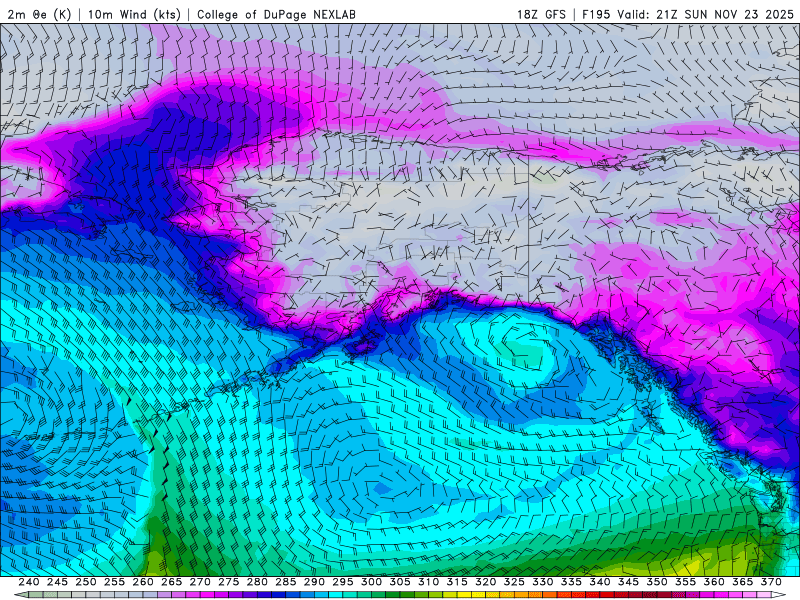
Task: Select the 255 legend value
Action: coord(114,582)
